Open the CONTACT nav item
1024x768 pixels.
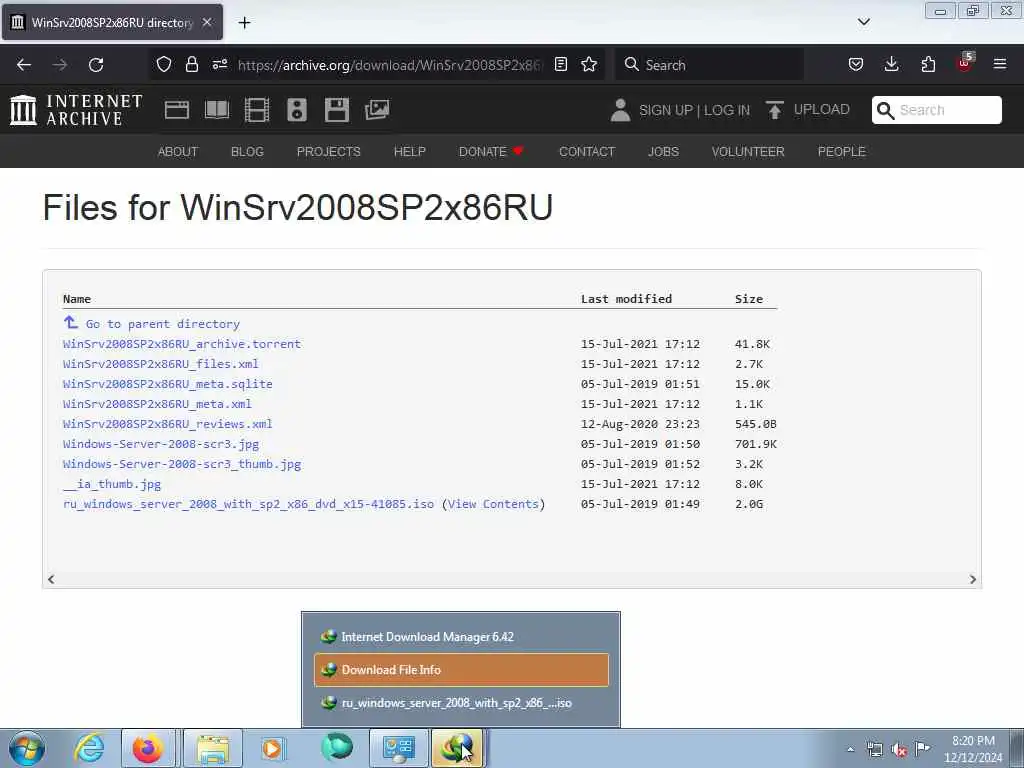point(586,152)
